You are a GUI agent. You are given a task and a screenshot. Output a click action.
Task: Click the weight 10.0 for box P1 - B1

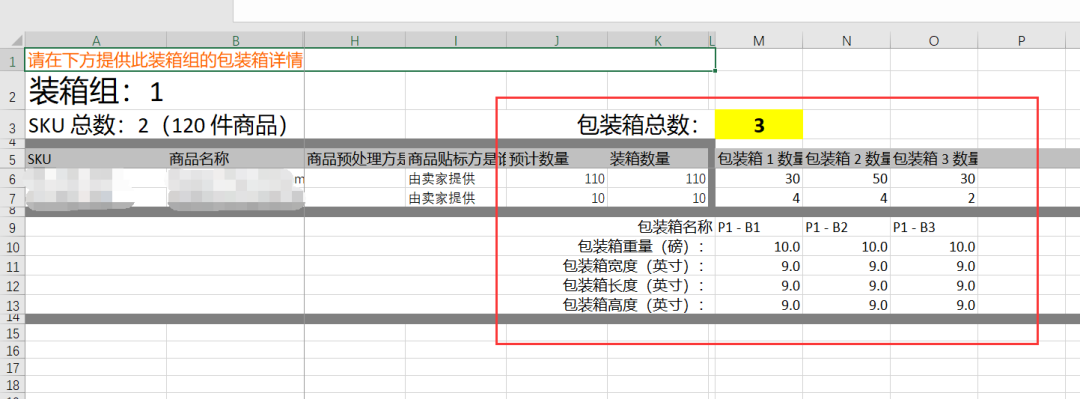click(787, 247)
